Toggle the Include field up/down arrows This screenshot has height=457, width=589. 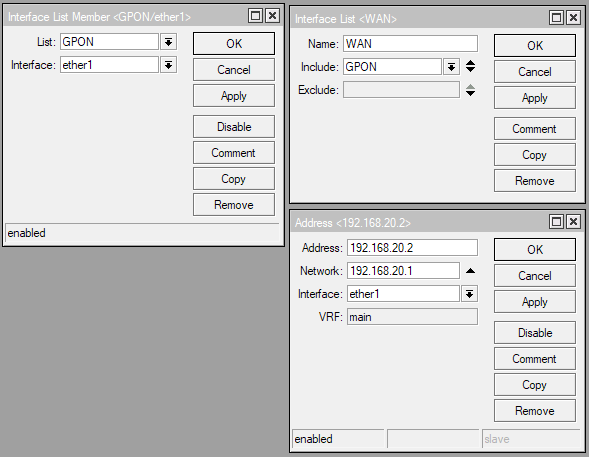tap(470, 66)
